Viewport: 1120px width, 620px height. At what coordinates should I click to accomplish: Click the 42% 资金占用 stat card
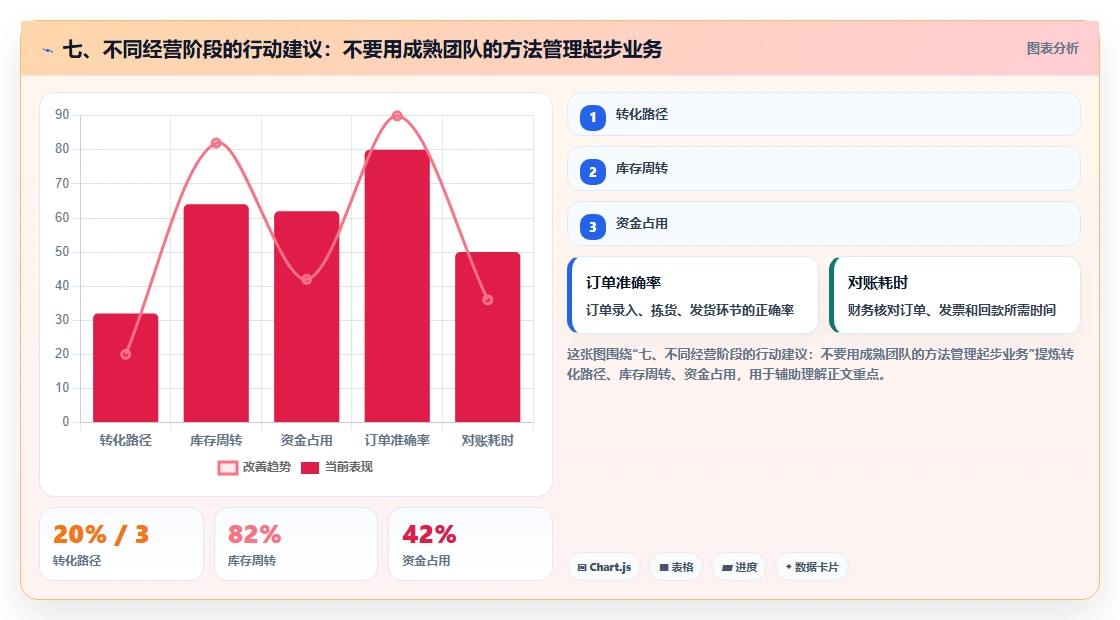tap(470, 544)
